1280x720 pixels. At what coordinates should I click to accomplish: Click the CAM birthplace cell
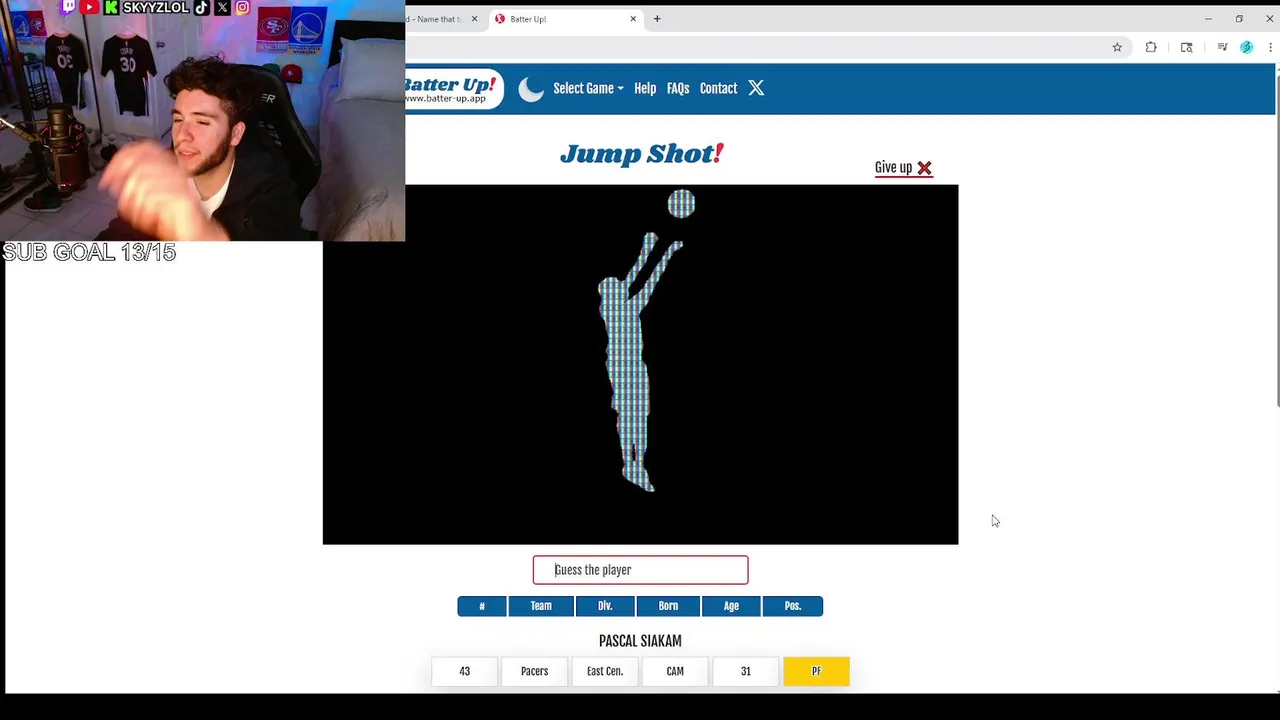point(675,671)
